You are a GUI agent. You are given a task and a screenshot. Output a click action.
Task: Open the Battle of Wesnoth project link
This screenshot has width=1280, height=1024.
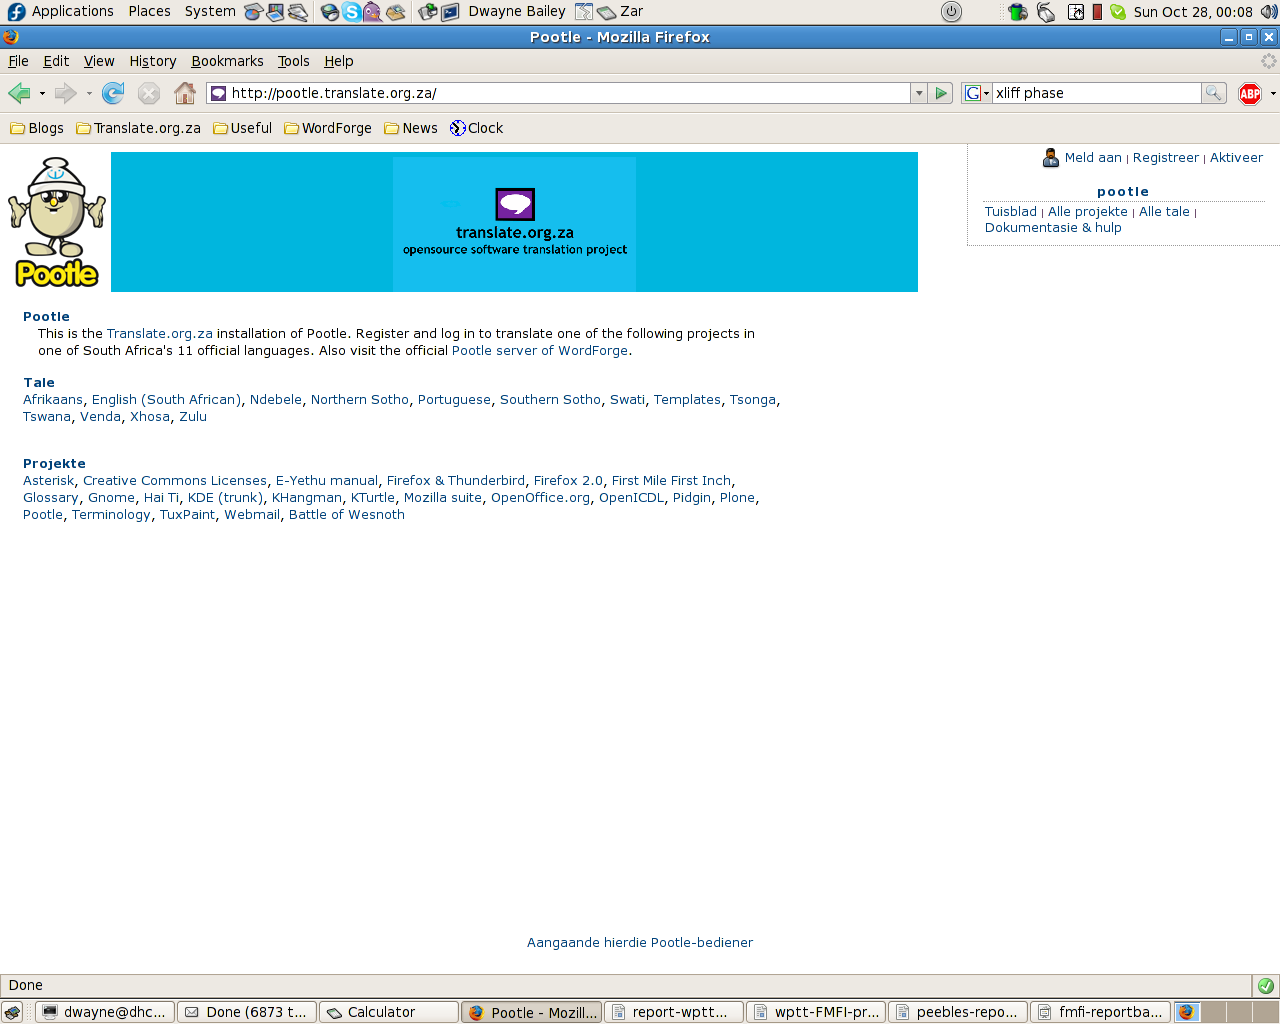tap(347, 515)
